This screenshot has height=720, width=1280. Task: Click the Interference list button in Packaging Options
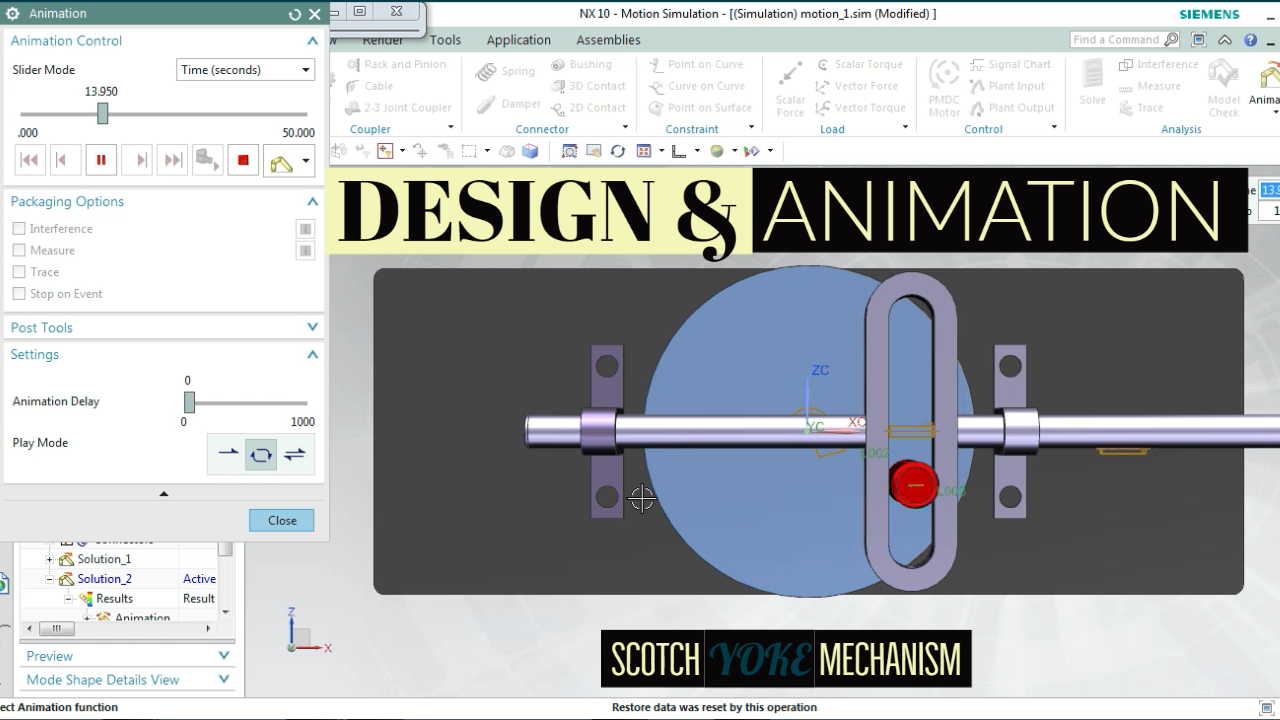point(305,229)
